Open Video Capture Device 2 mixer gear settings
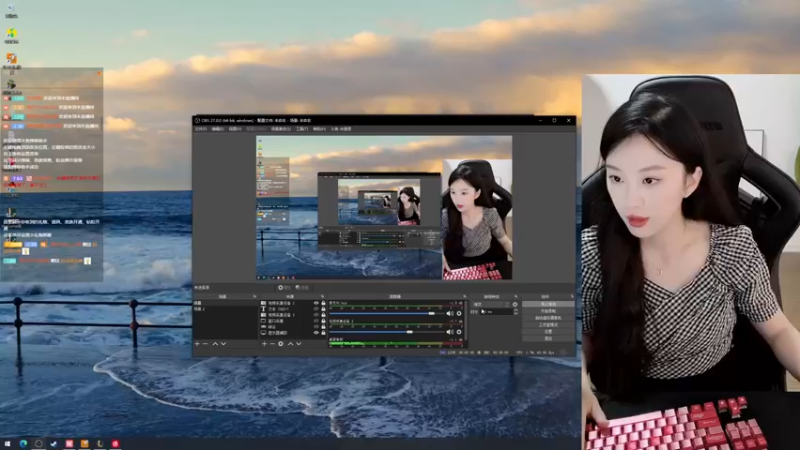The height and width of the screenshot is (450, 800). pyautogui.click(x=459, y=332)
